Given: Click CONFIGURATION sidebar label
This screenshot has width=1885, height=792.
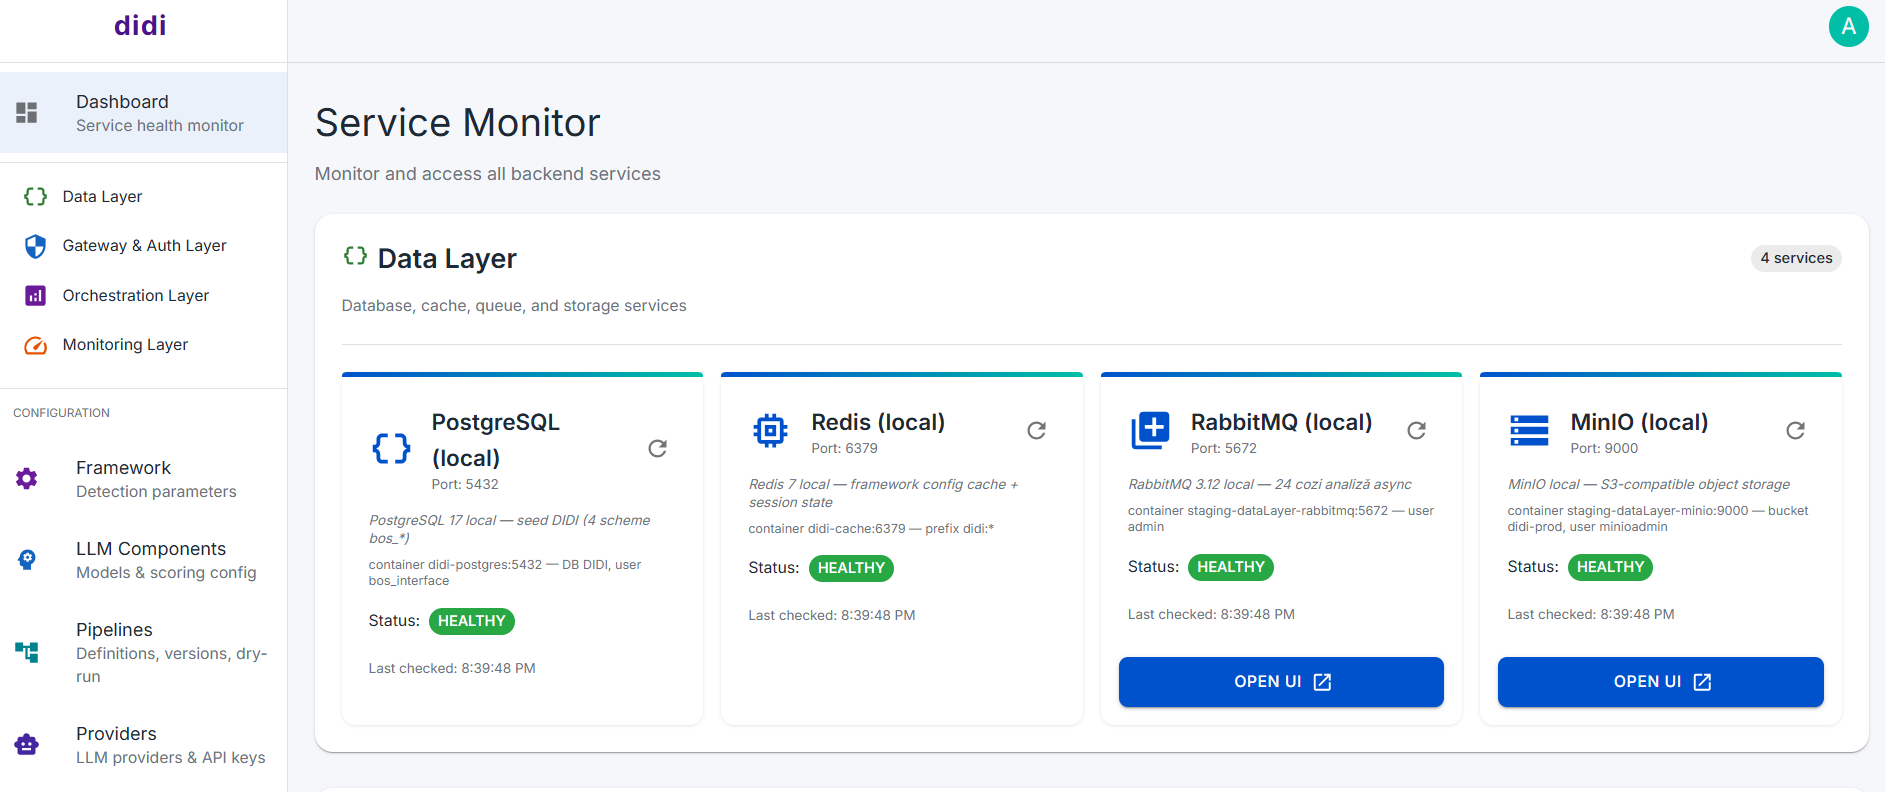Looking at the screenshot, I should 61,413.
